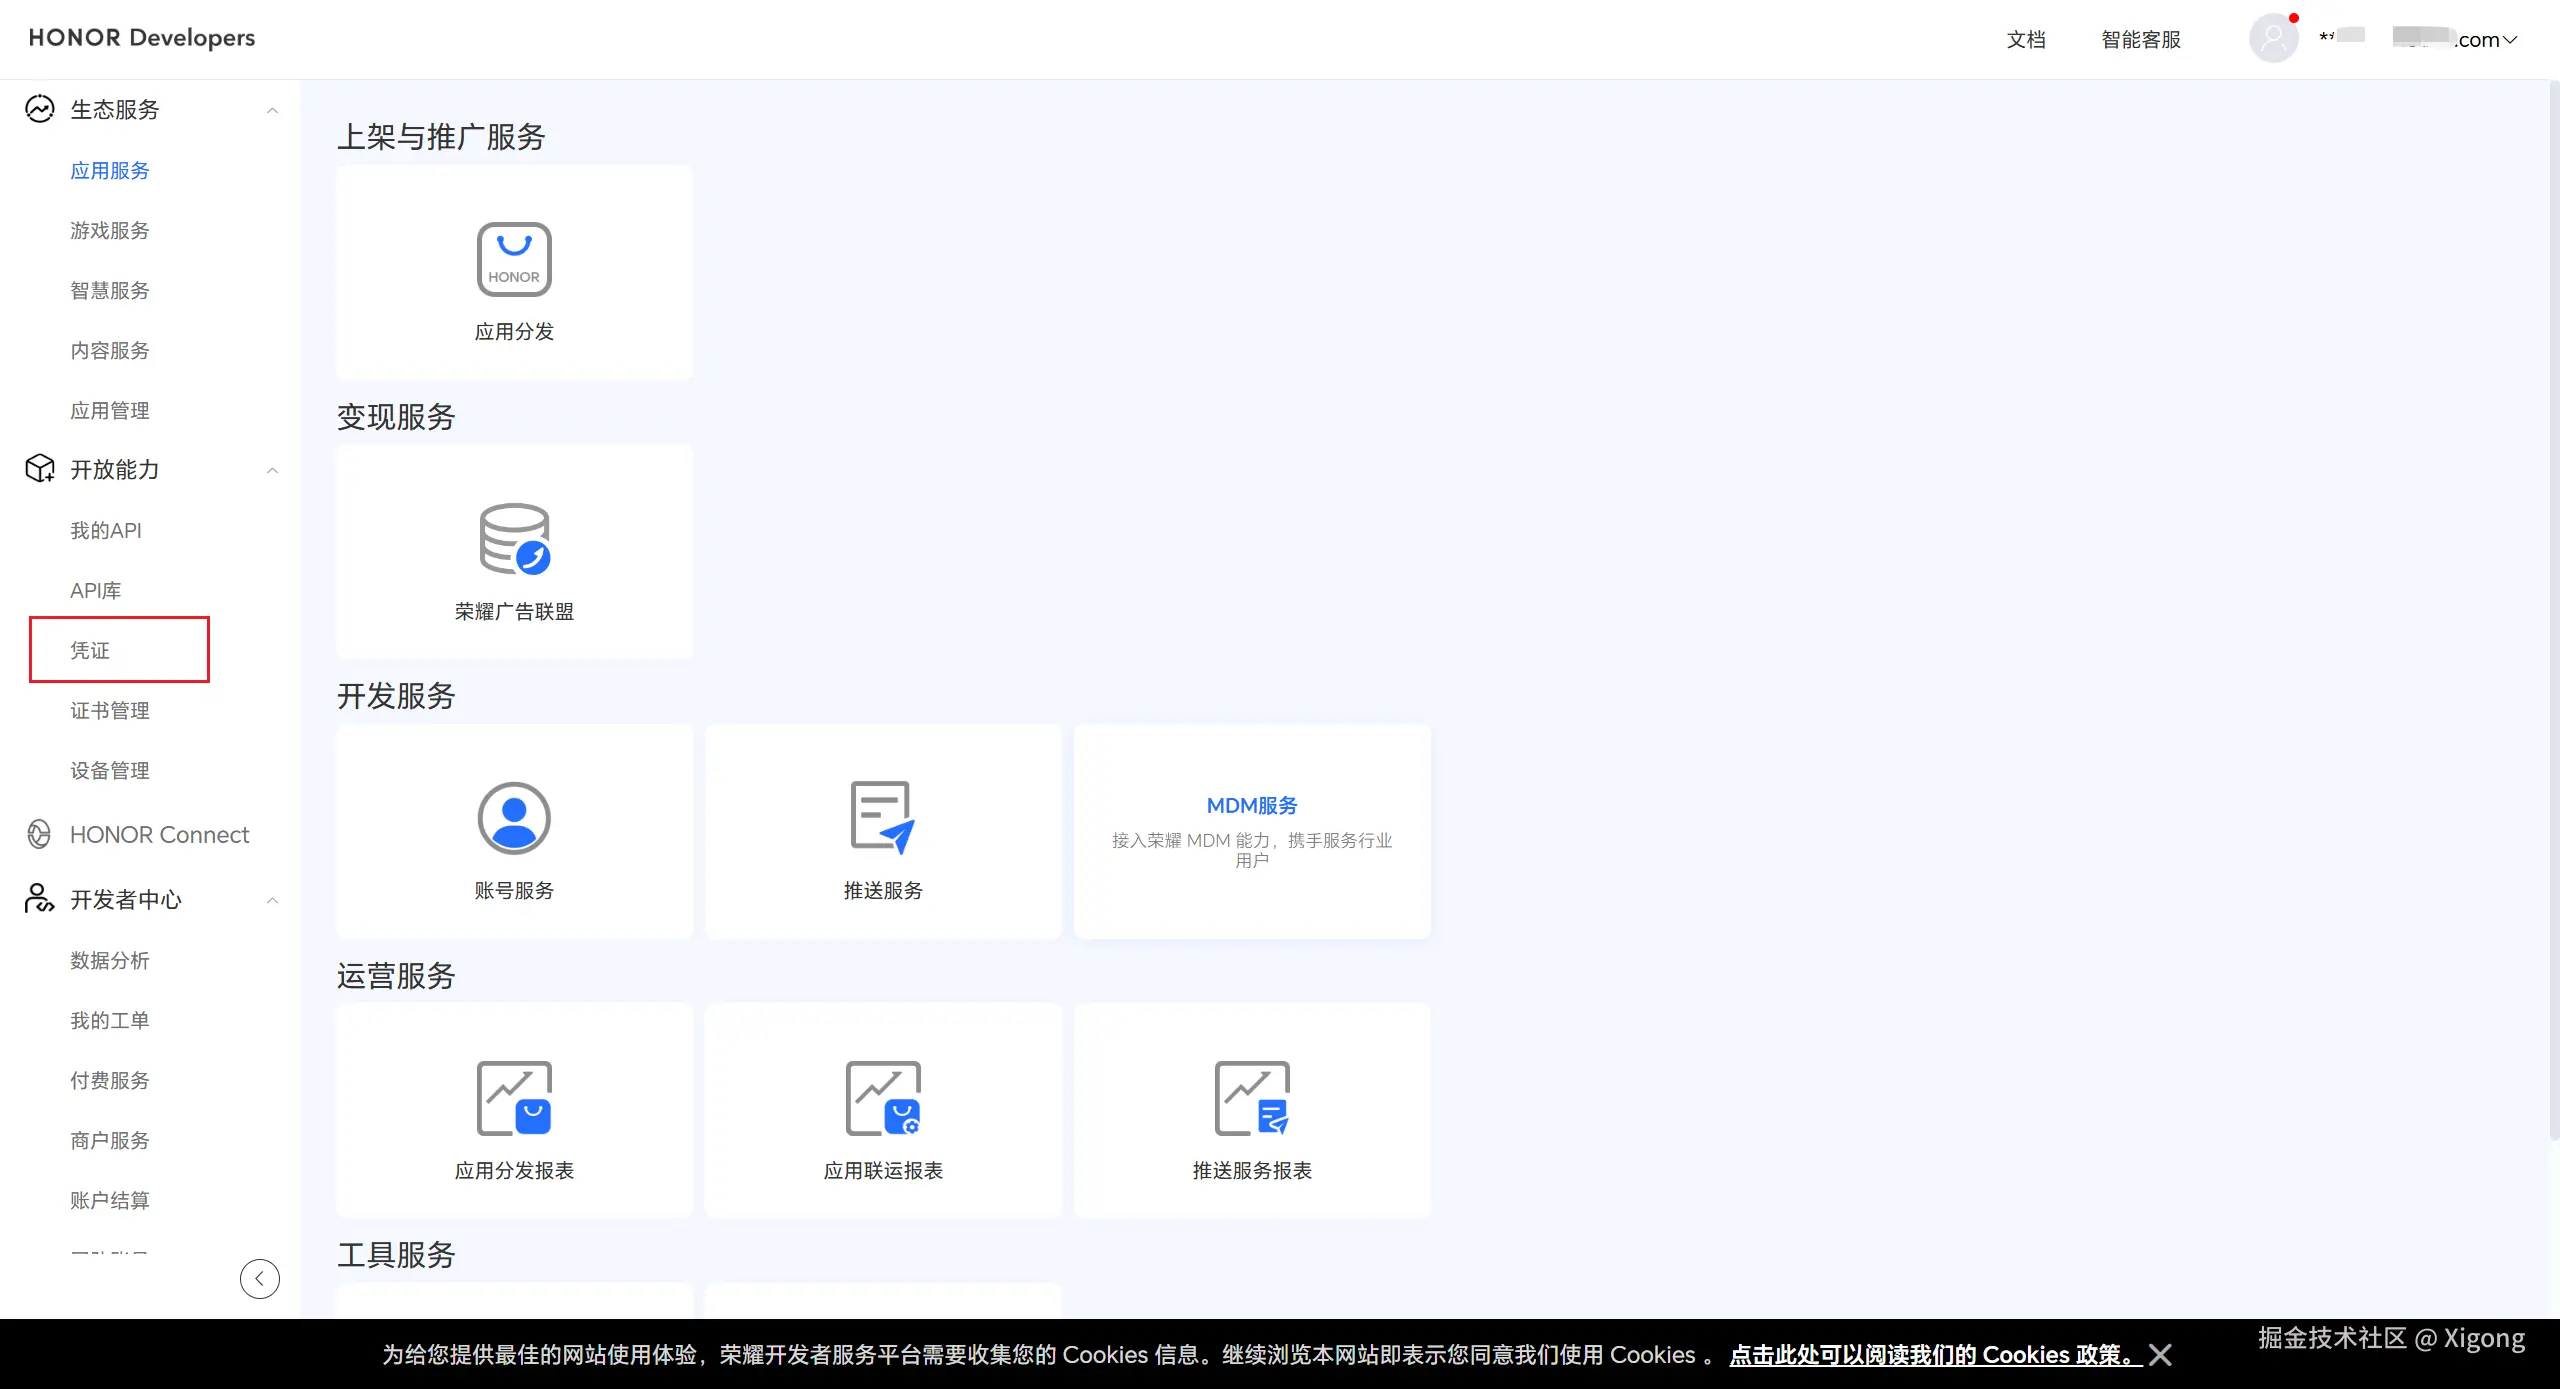The height and width of the screenshot is (1389, 2560).
Task: Click the 推送服务报表 report icon
Action: pyautogui.click(x=1251, y=1098)
